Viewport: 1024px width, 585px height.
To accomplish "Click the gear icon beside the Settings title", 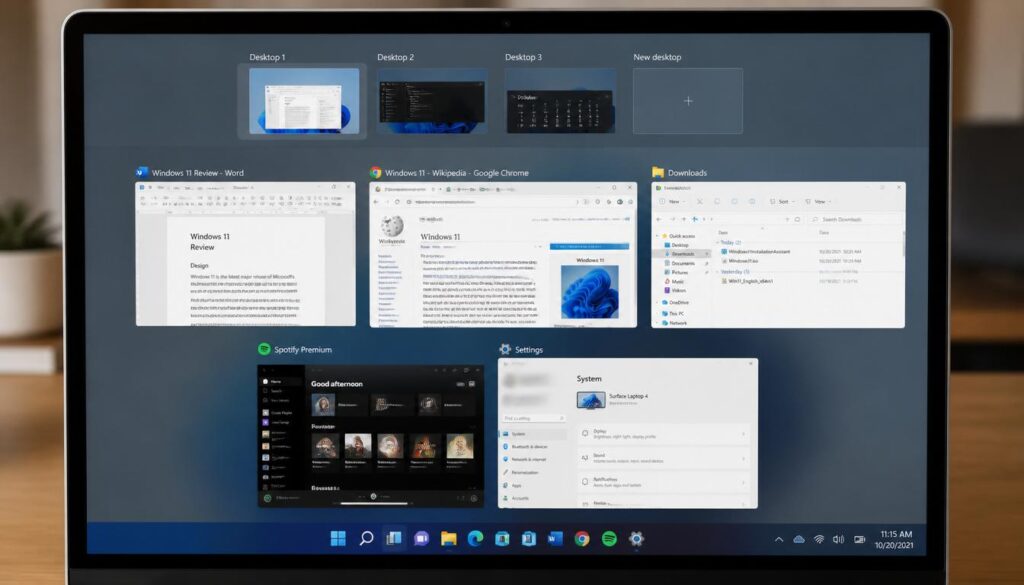I will coord(505,349).
